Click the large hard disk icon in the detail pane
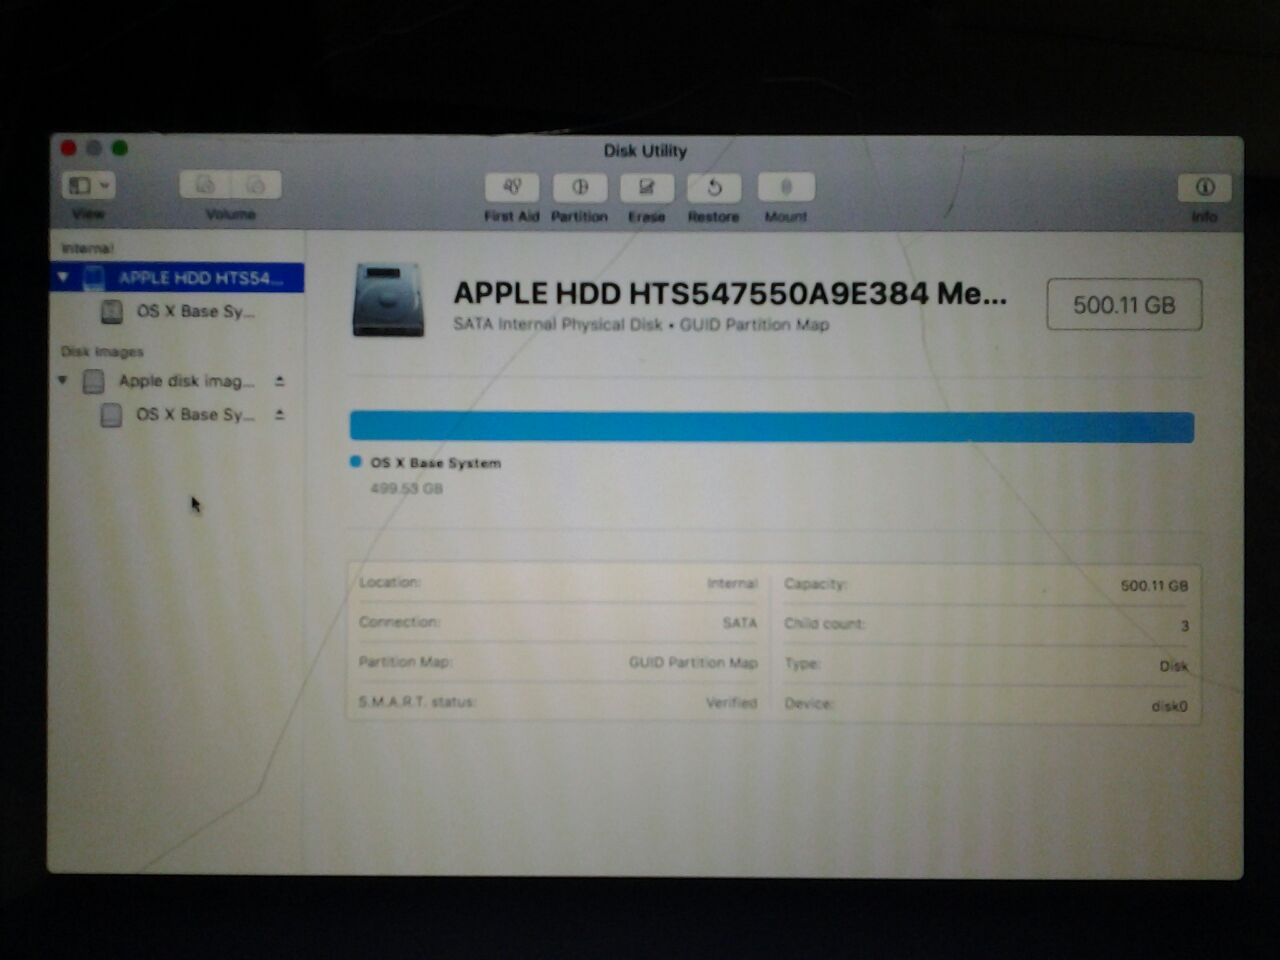Image resolution: width=1280 pixels, height=960 pixels. click(x=388, y=299)
